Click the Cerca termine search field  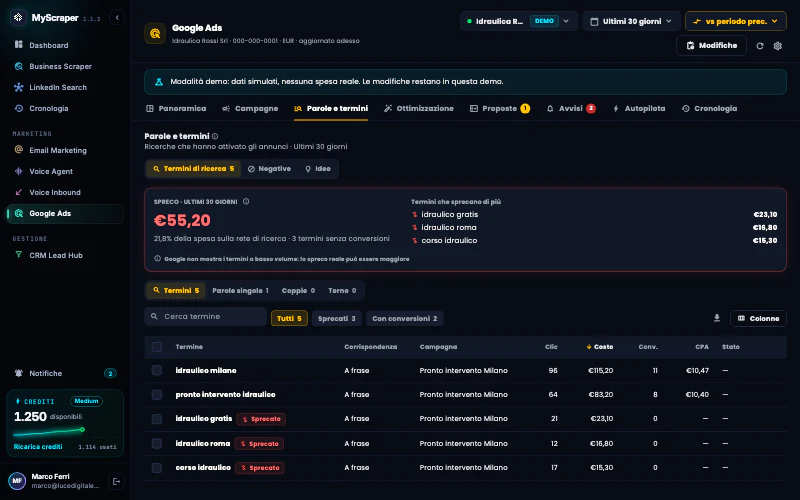tap(206, 317)
